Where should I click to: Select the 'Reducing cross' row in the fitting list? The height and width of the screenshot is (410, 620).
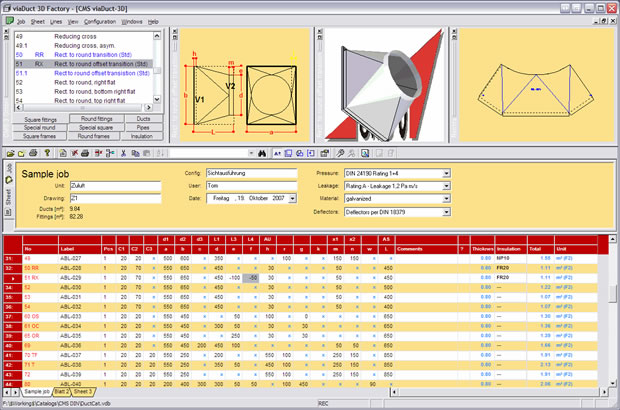(83, 36)
